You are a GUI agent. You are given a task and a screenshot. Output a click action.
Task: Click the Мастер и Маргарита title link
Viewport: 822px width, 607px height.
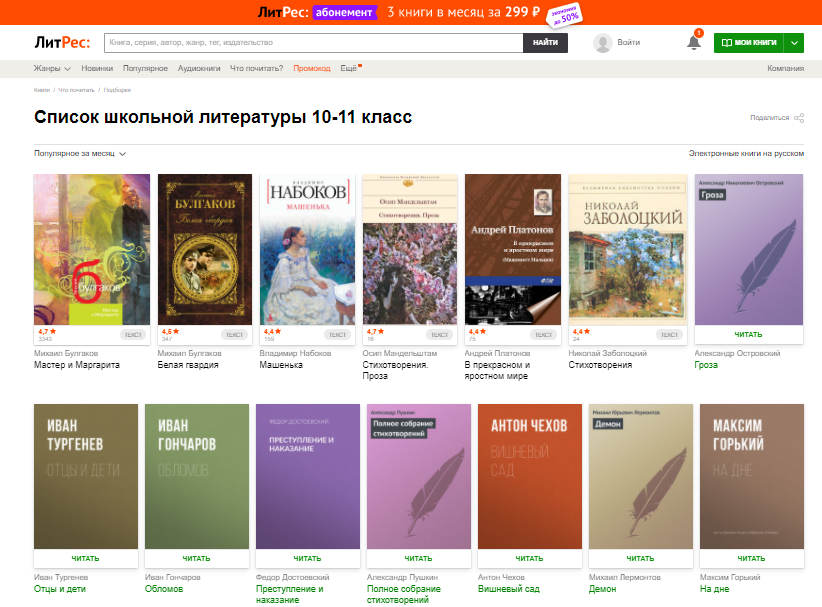click(77, 365)
